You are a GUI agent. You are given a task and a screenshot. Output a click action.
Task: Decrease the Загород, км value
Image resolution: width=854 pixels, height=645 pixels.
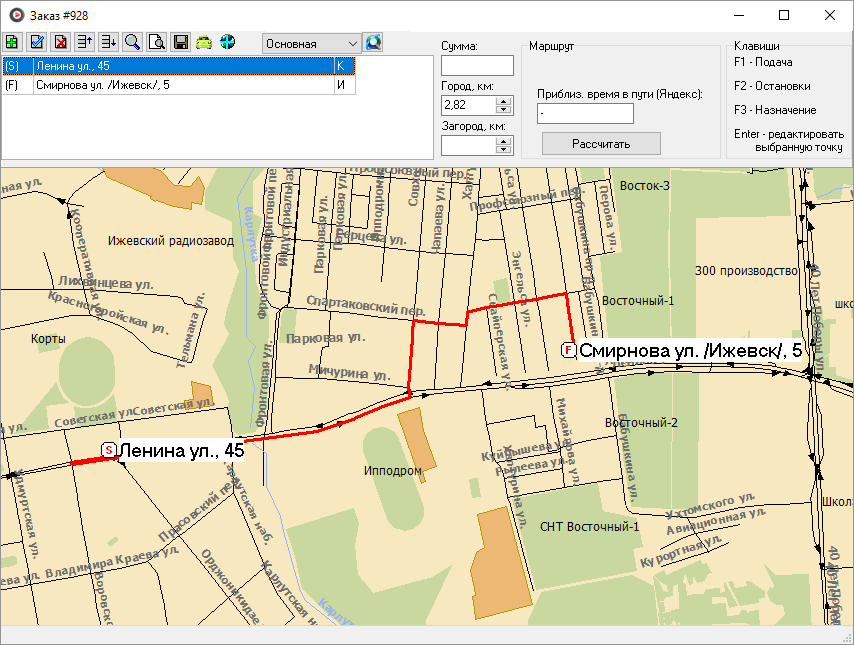[x=504, y=150]
